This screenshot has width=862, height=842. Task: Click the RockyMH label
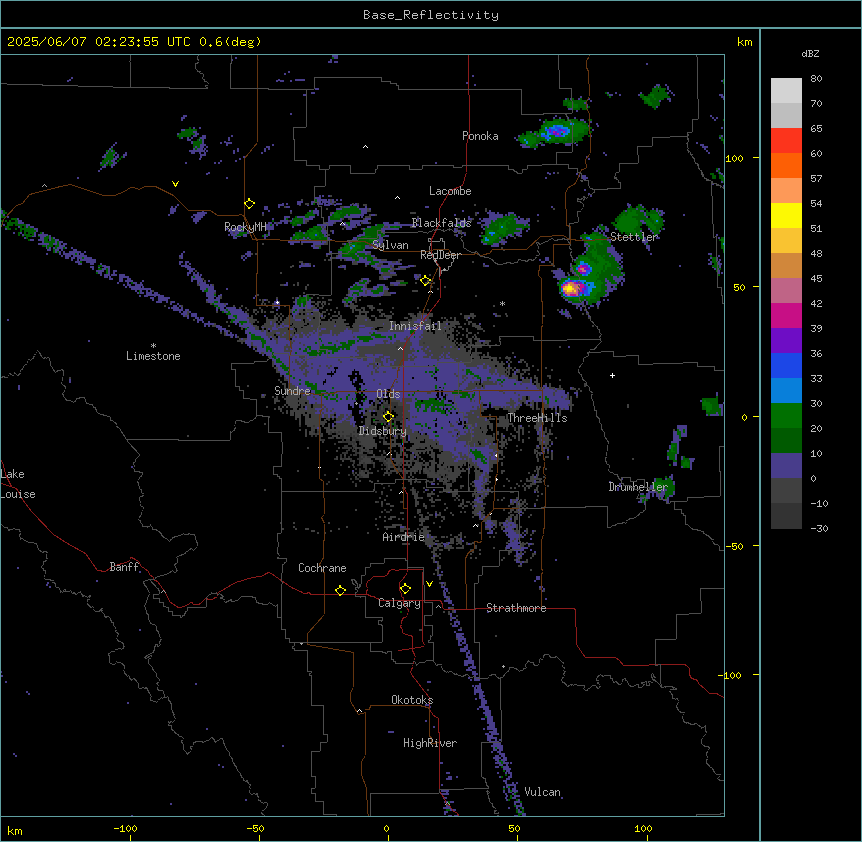click(245, 227)
